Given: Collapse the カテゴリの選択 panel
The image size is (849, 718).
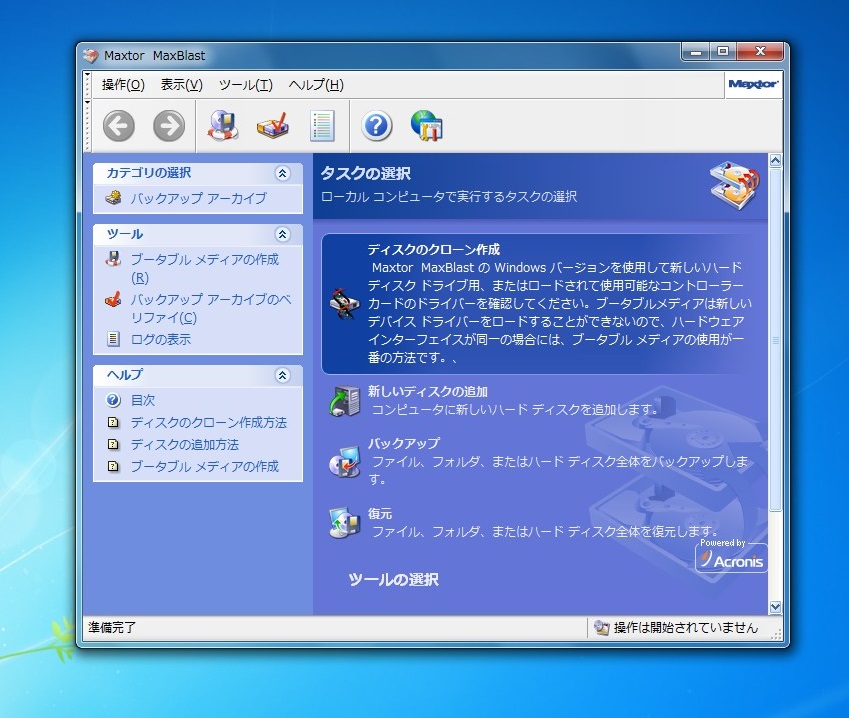Looking at the screenshot, I should pos(282,173).
